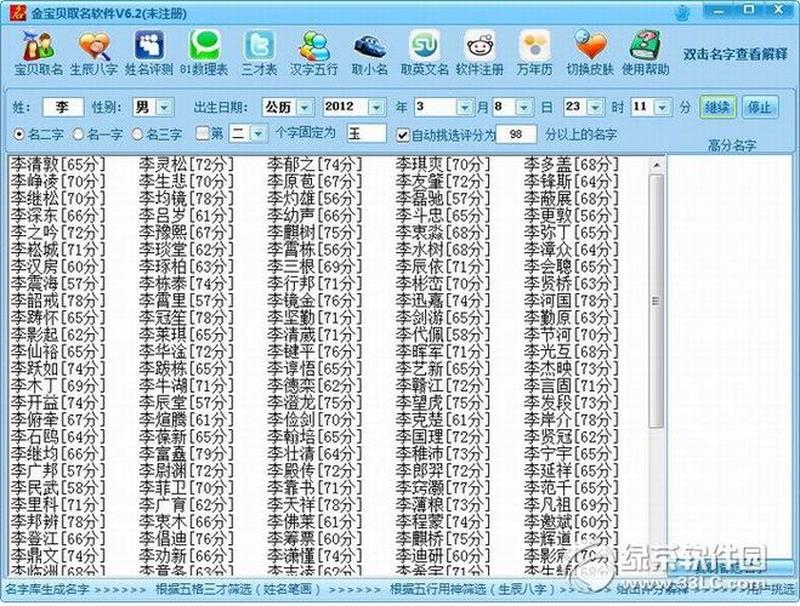Open the 宝贝取名 baby naming tool
The width and height of the screenshot is (800, 606).
click(38, 53)
